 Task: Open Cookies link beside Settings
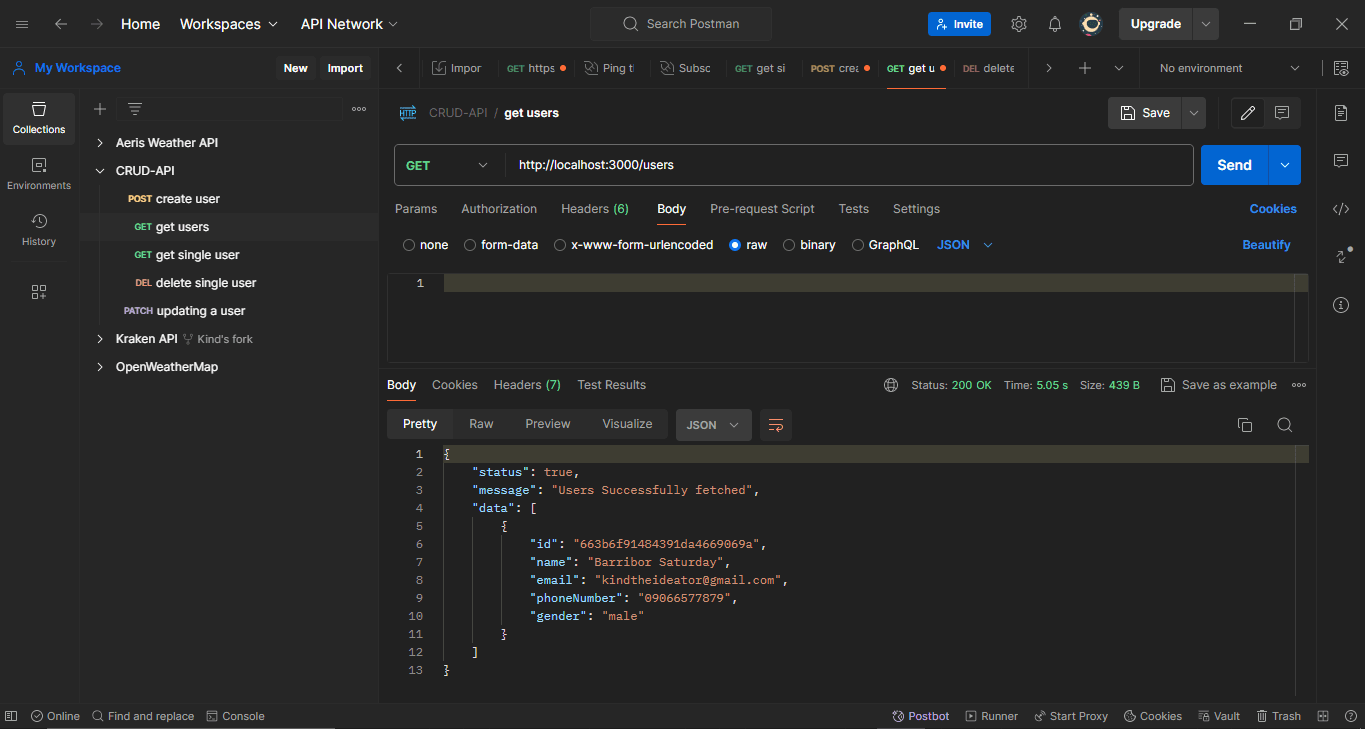[1273, 209]
